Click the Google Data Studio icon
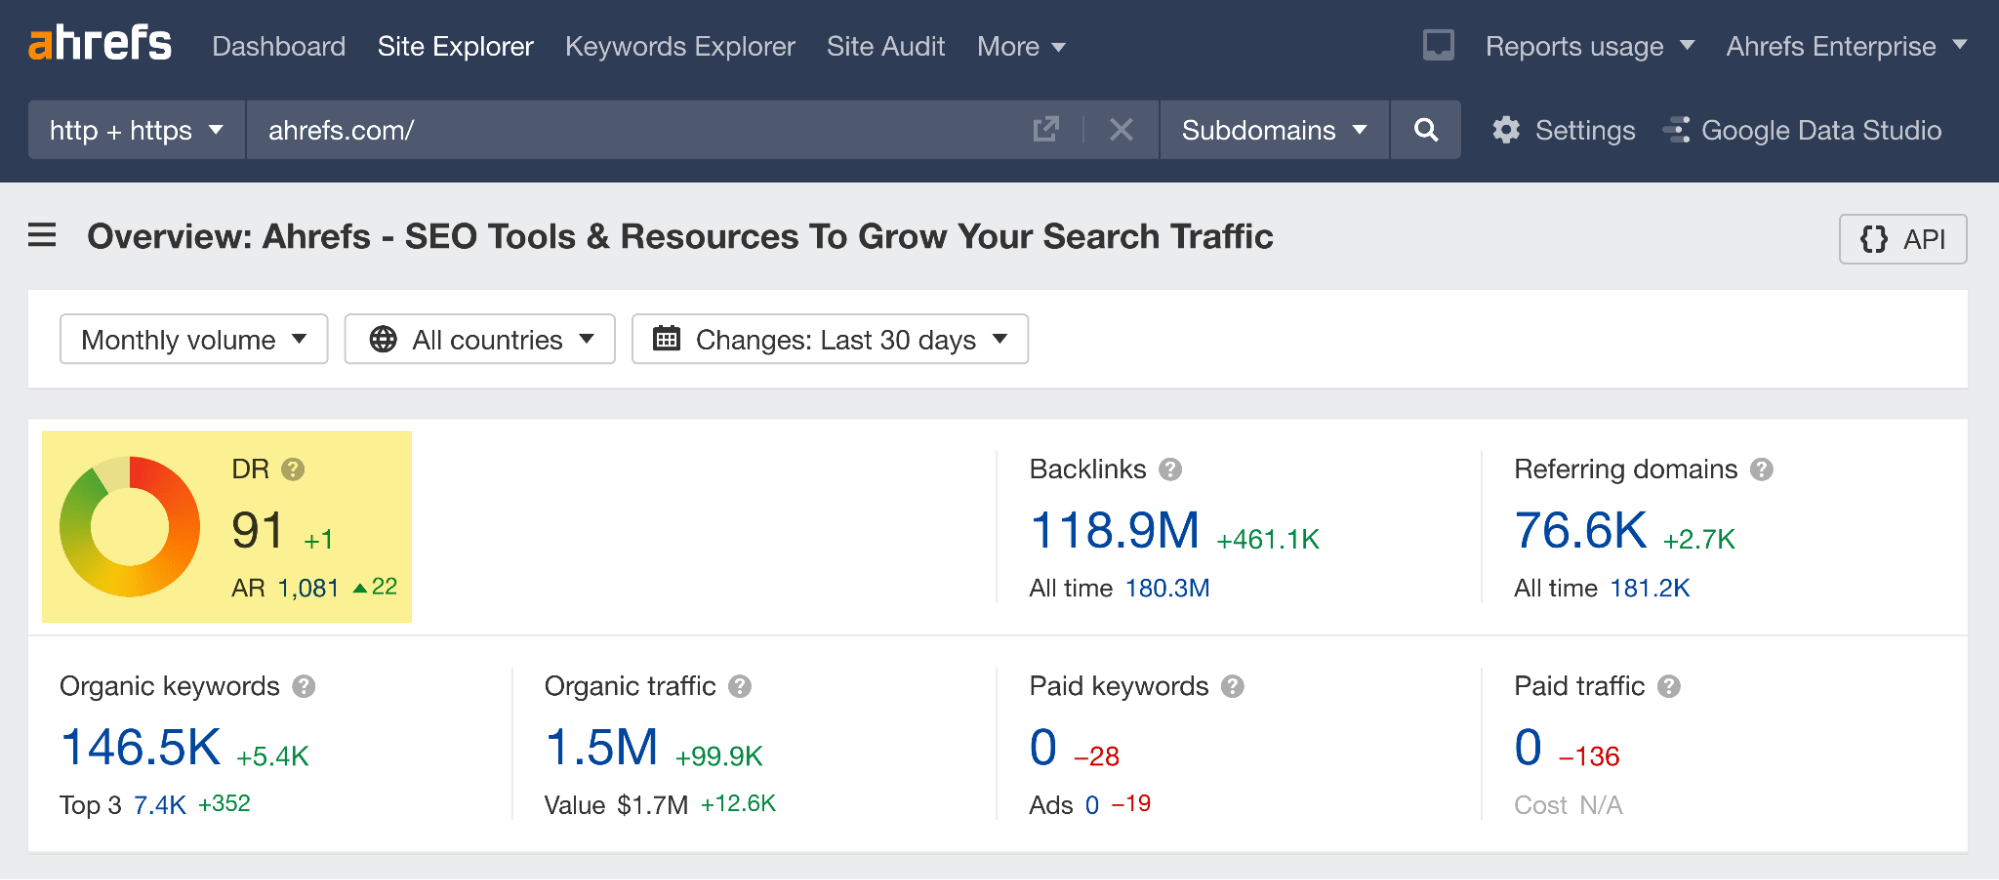The width and height of the screenshot is (1999, 880). 1677,130
